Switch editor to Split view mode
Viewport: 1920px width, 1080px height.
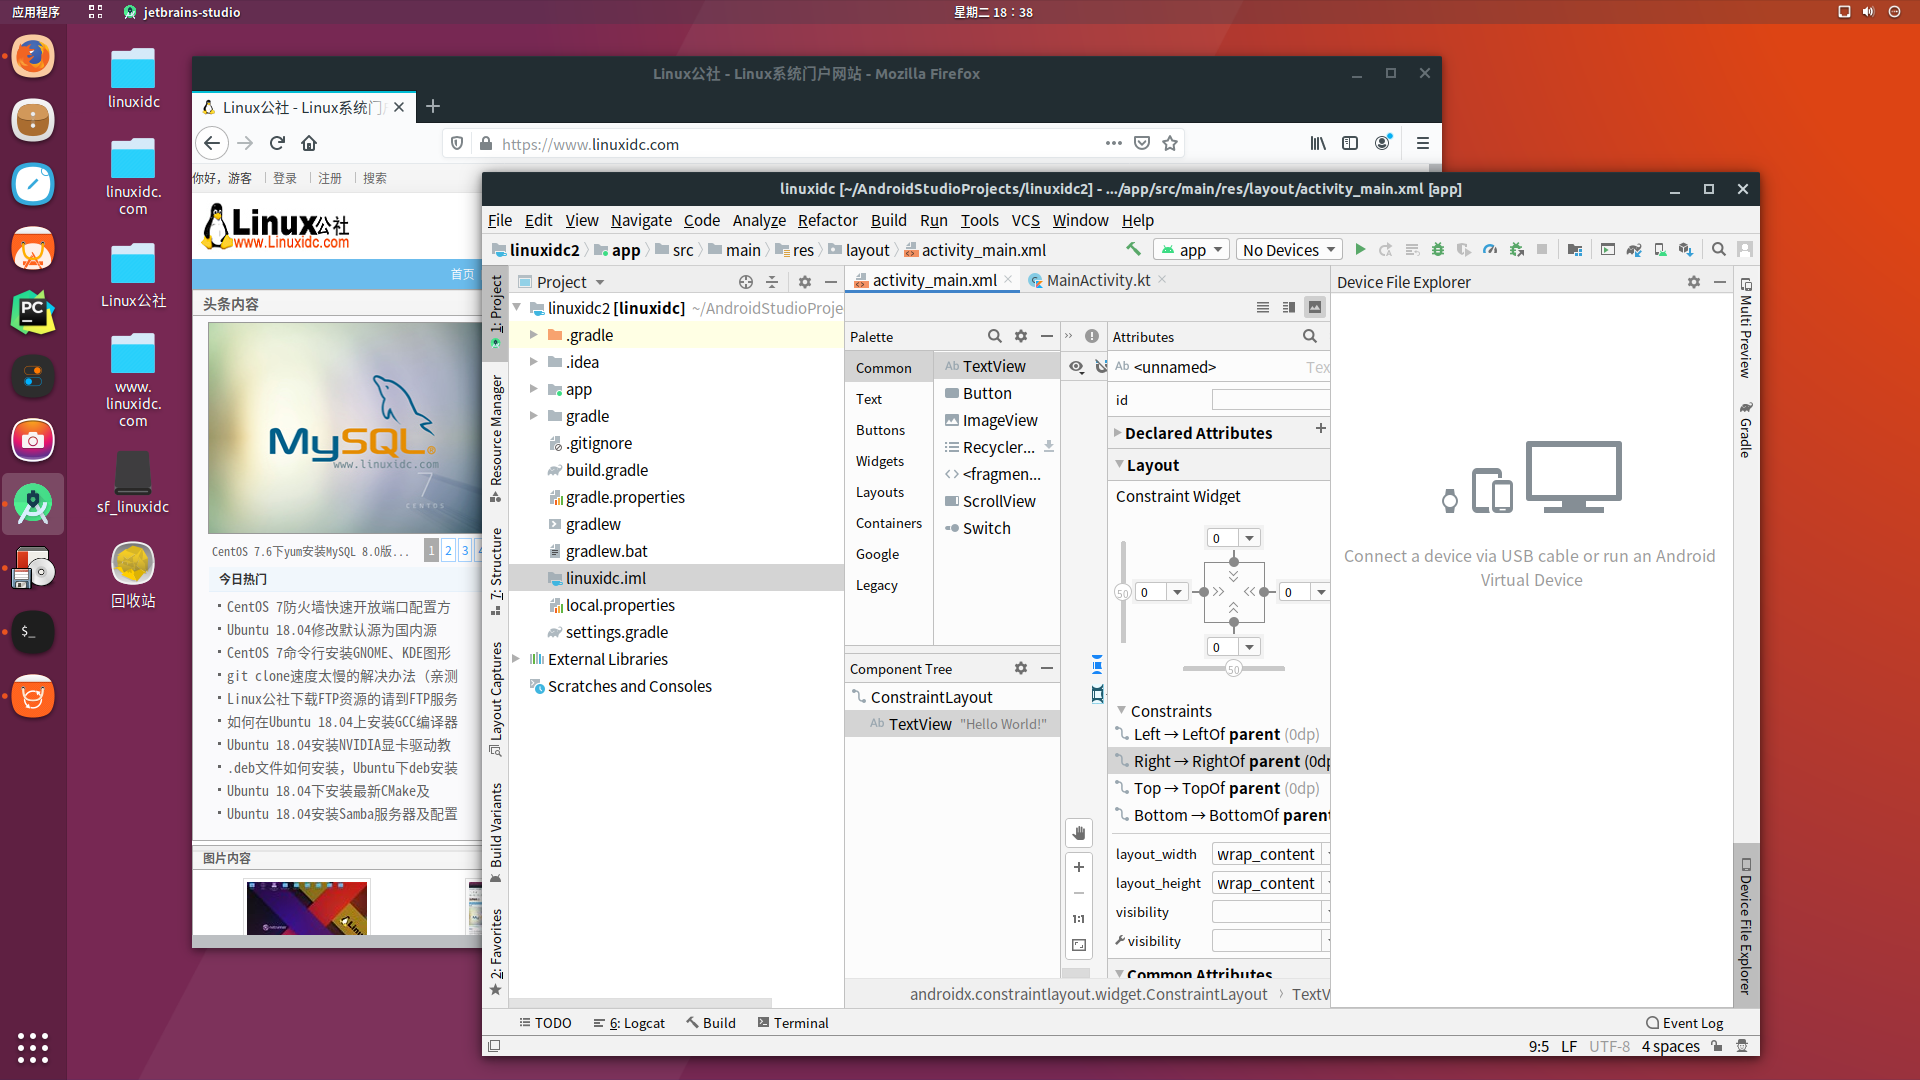click(1289, 307)
